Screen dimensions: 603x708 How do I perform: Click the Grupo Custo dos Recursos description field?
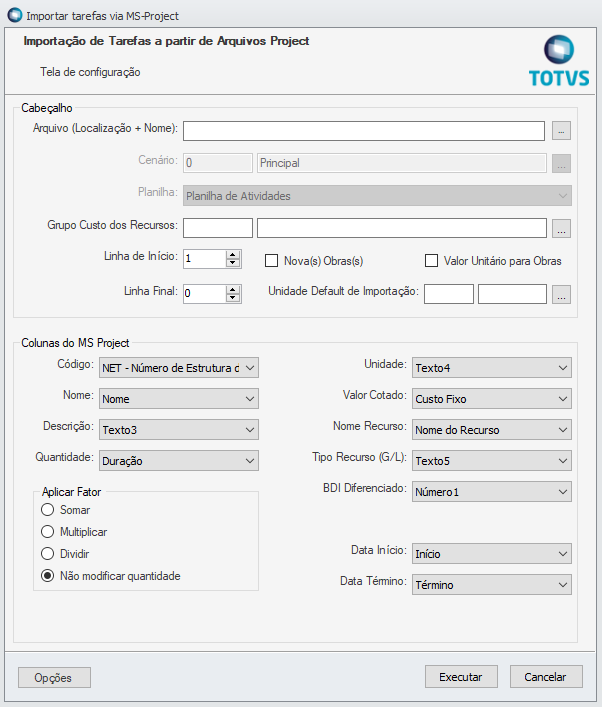tap(402, 228)
